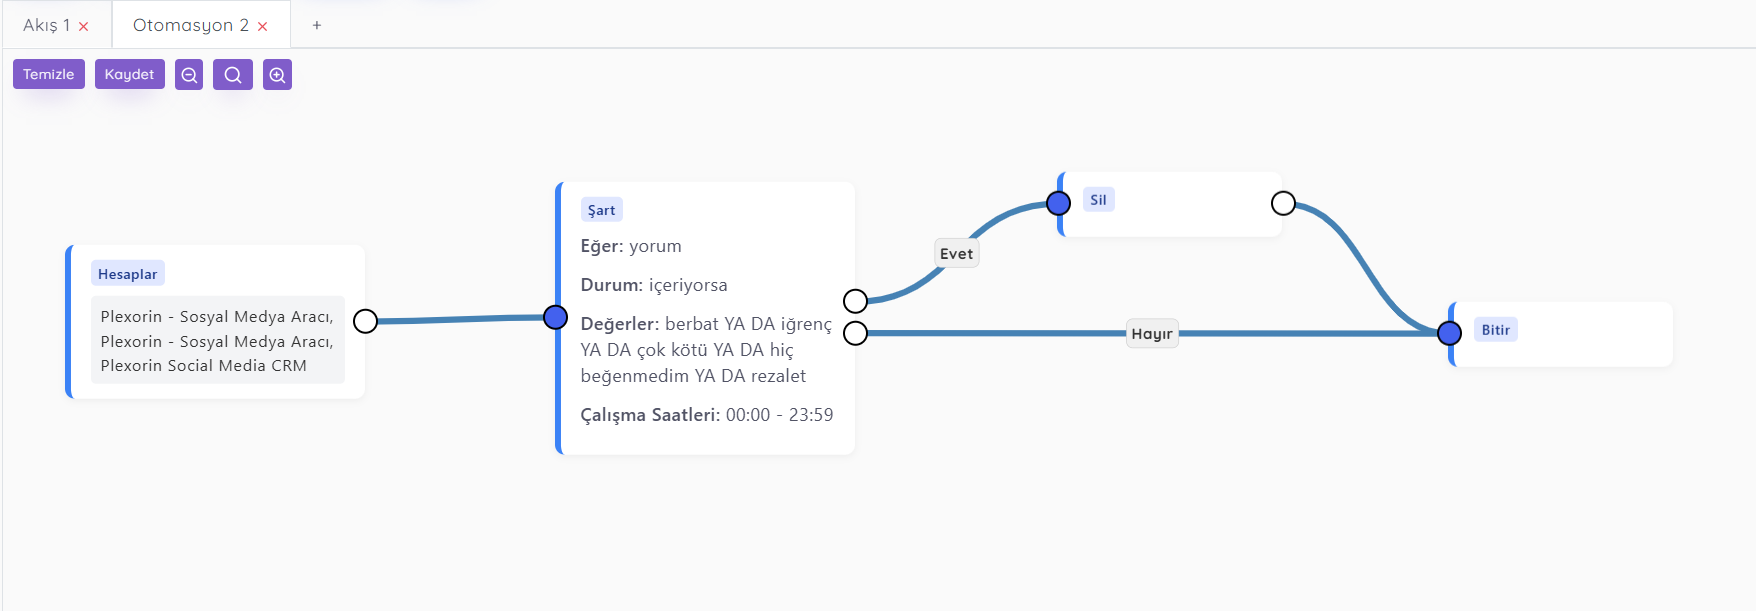Click the reset zoom magnifier icon
This screenshot has height=611, width=1756.
click(233, 75)
